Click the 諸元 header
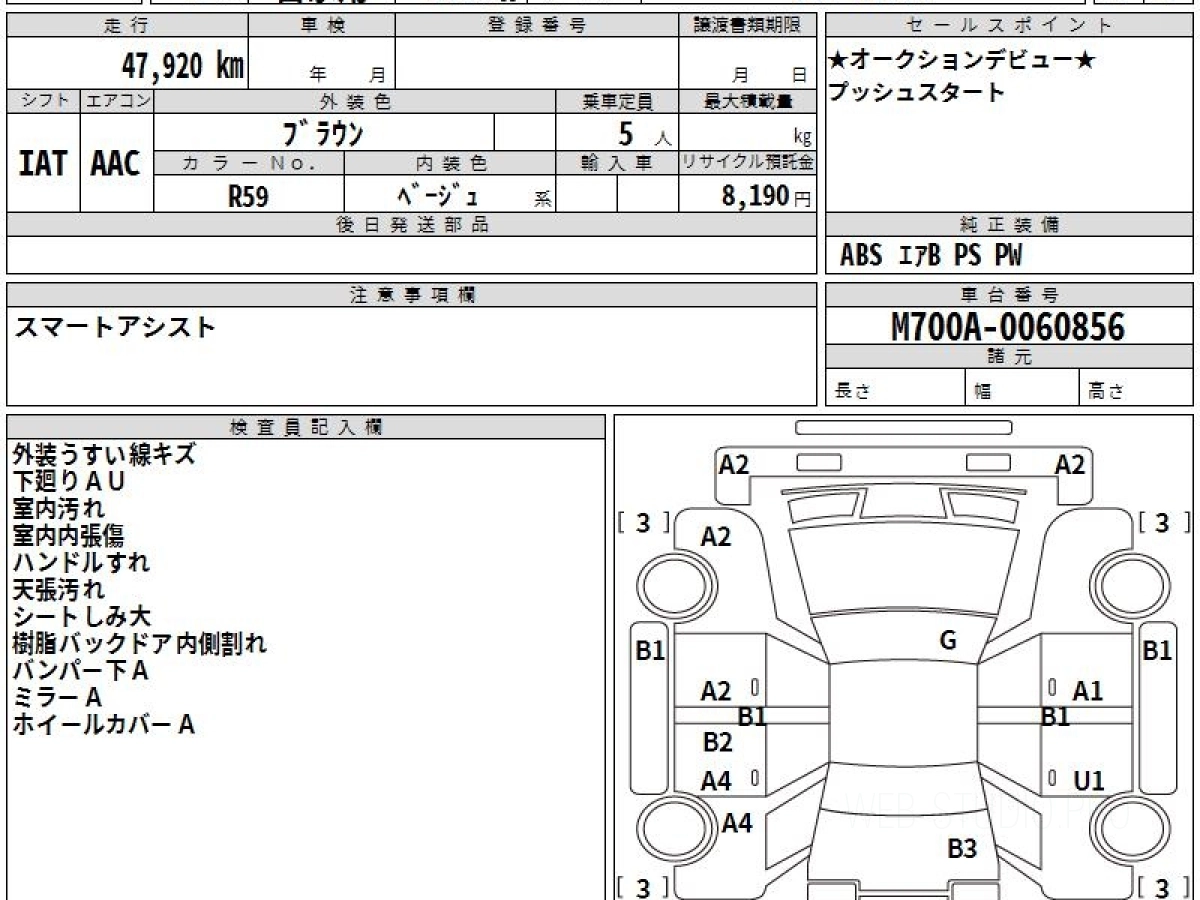 (x=1009, y=357)
